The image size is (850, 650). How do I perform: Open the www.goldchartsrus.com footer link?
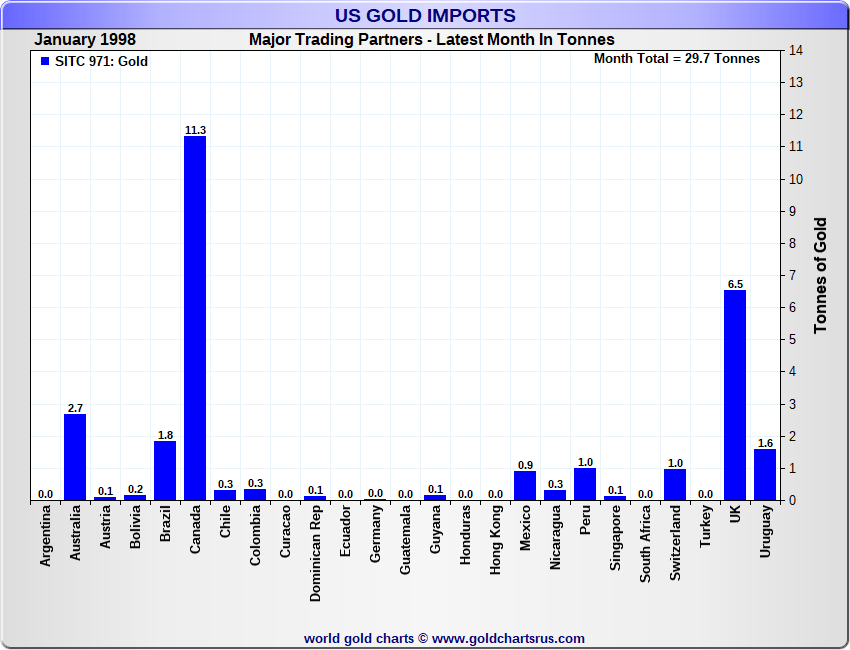coord(508,638)
